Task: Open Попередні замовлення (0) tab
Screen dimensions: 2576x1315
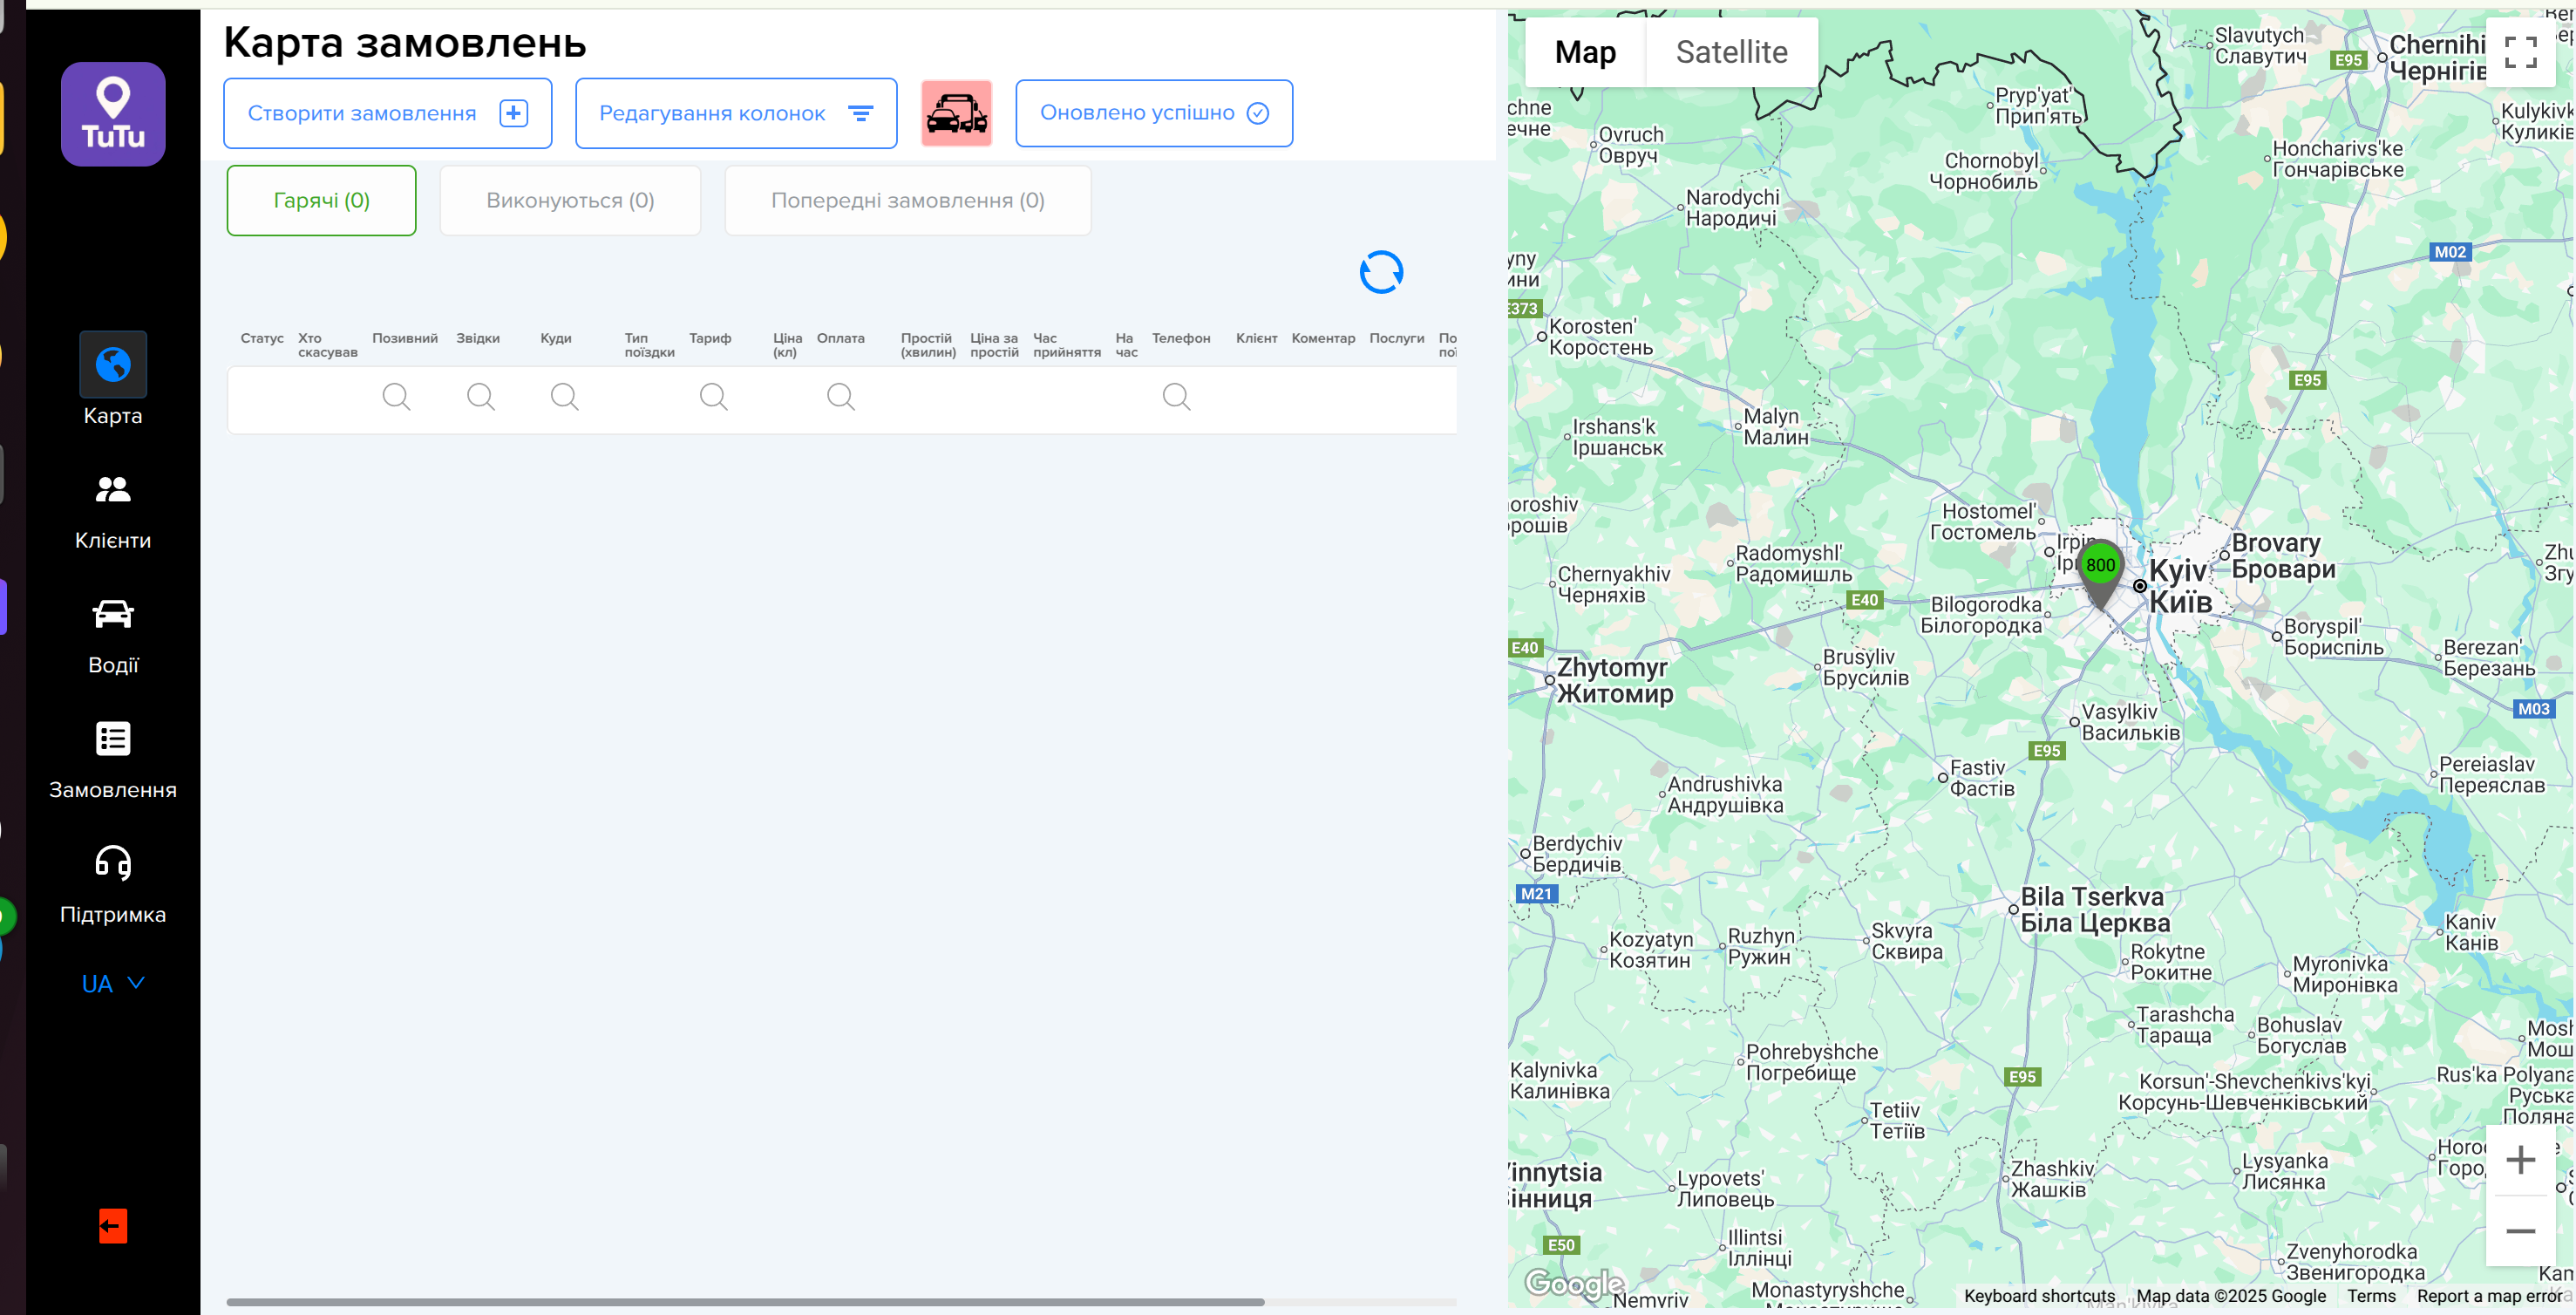Action: (907, 200)
